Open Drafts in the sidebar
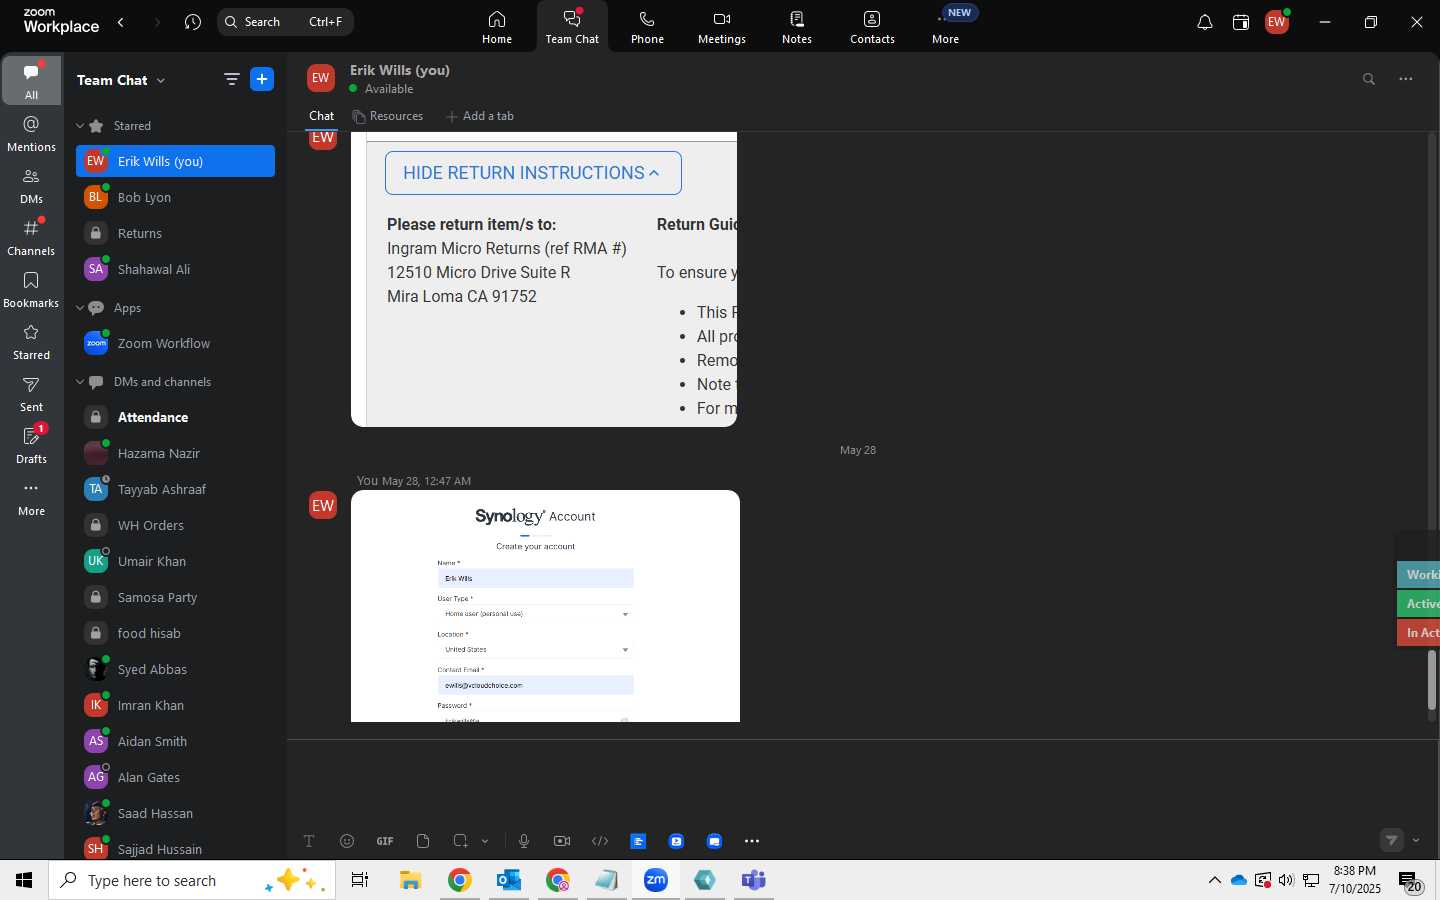This screenshot has height=900, width=1440. pyautogui.click(x=32, y=446)
